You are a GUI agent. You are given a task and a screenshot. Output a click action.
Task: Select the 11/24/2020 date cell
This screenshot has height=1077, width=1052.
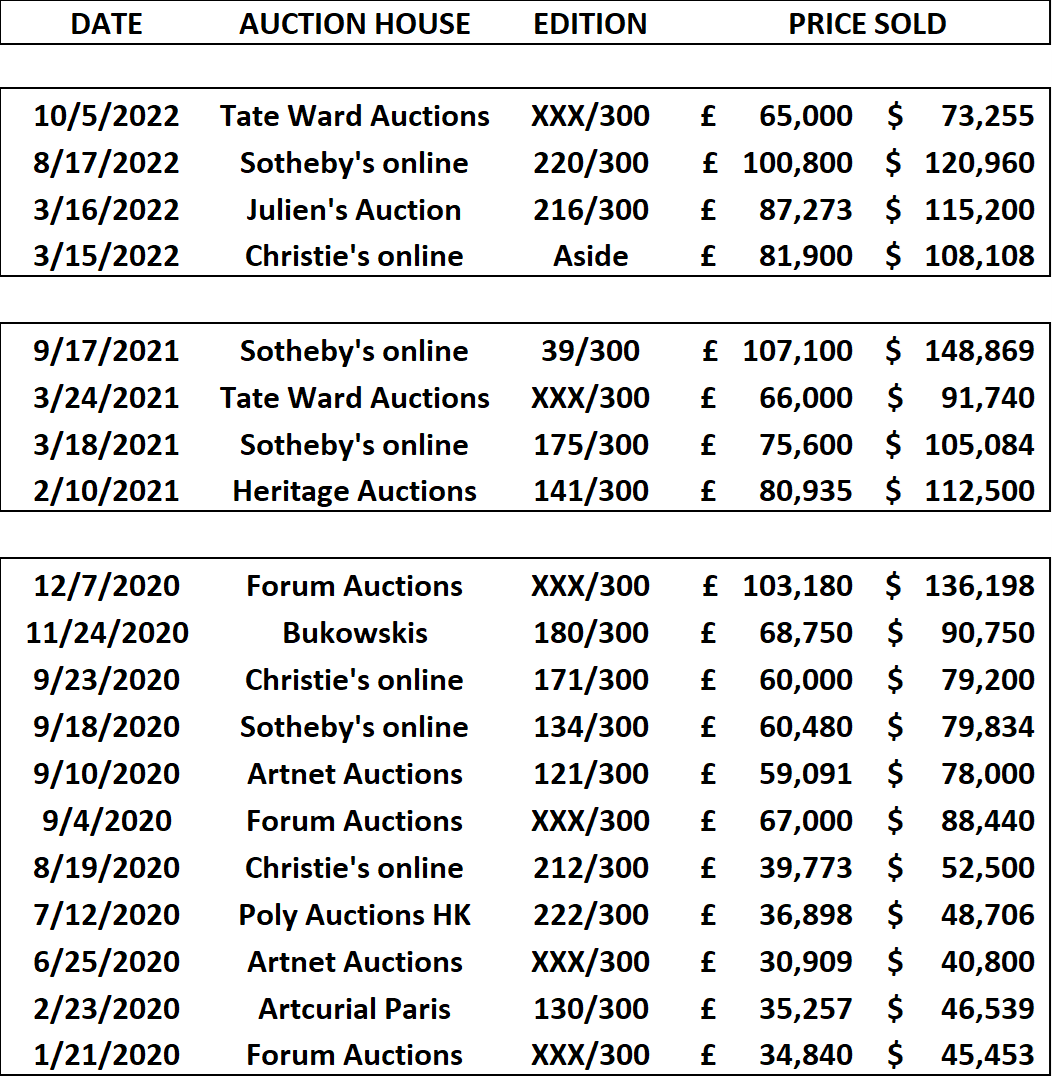106,633
